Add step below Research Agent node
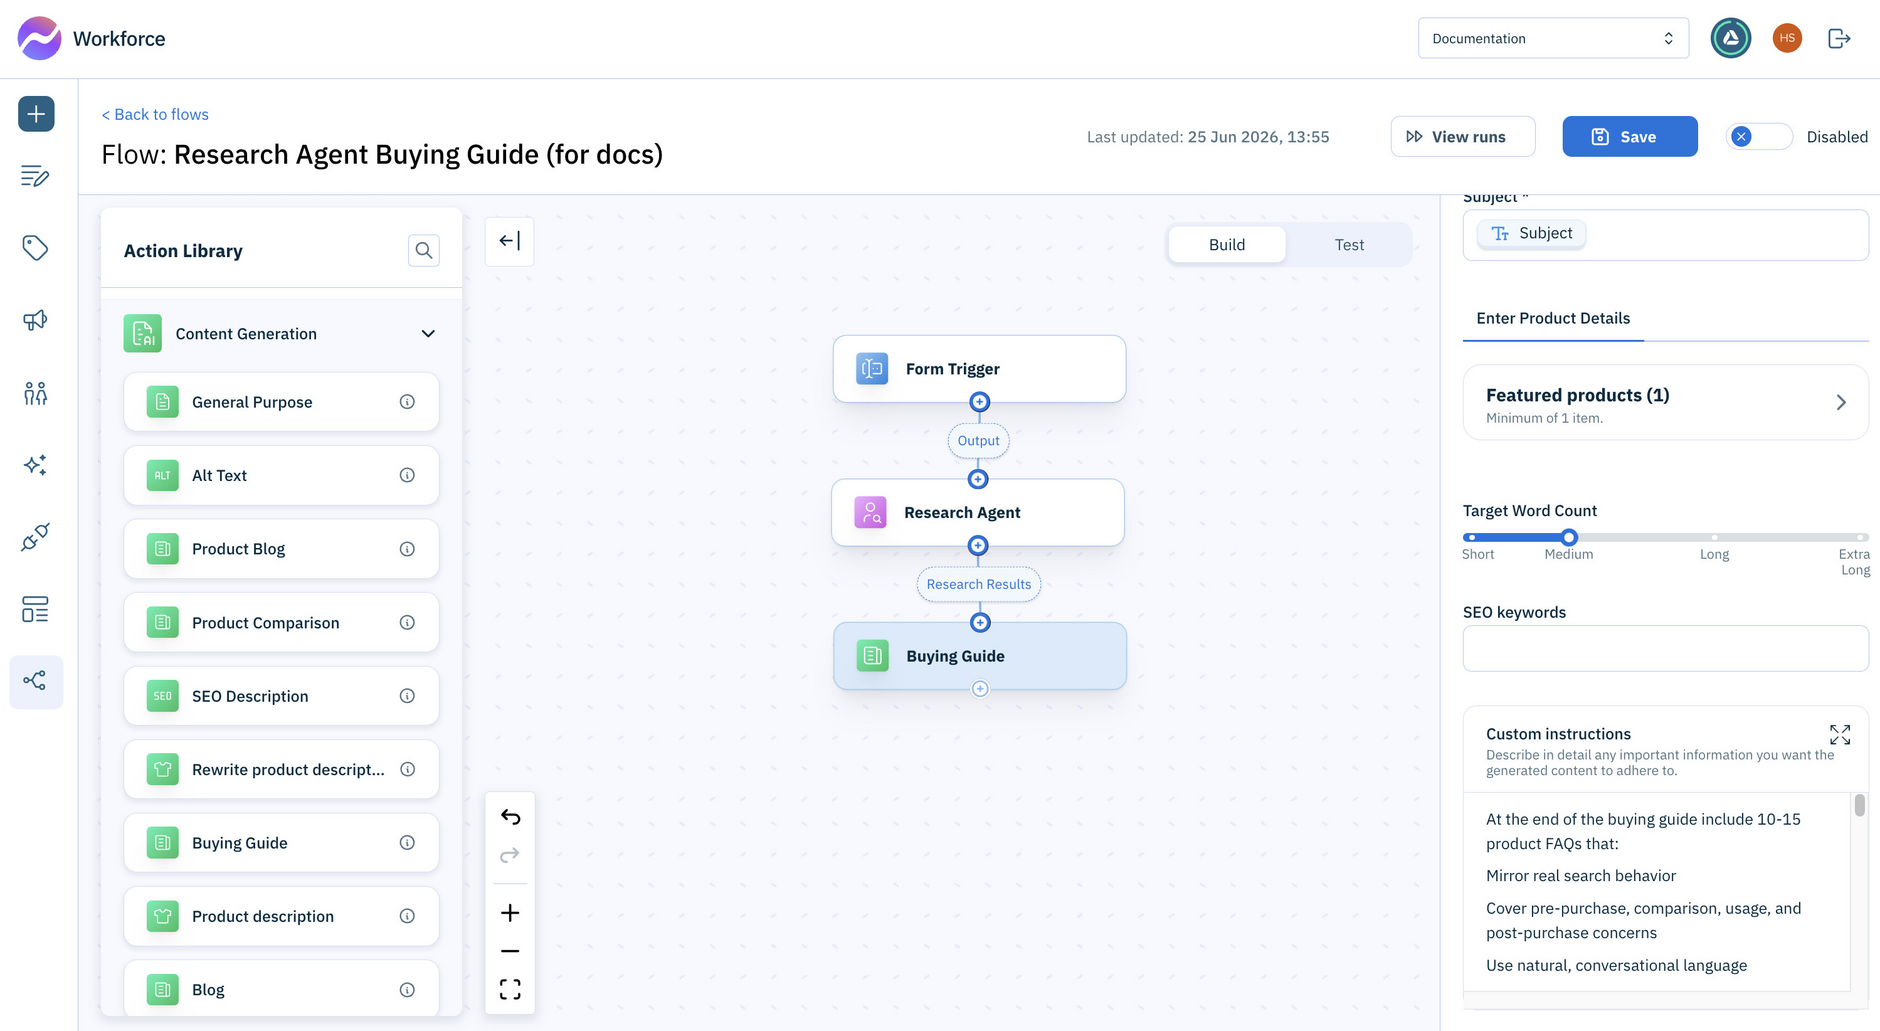The image size is (1880, 1031). (979, 546)
